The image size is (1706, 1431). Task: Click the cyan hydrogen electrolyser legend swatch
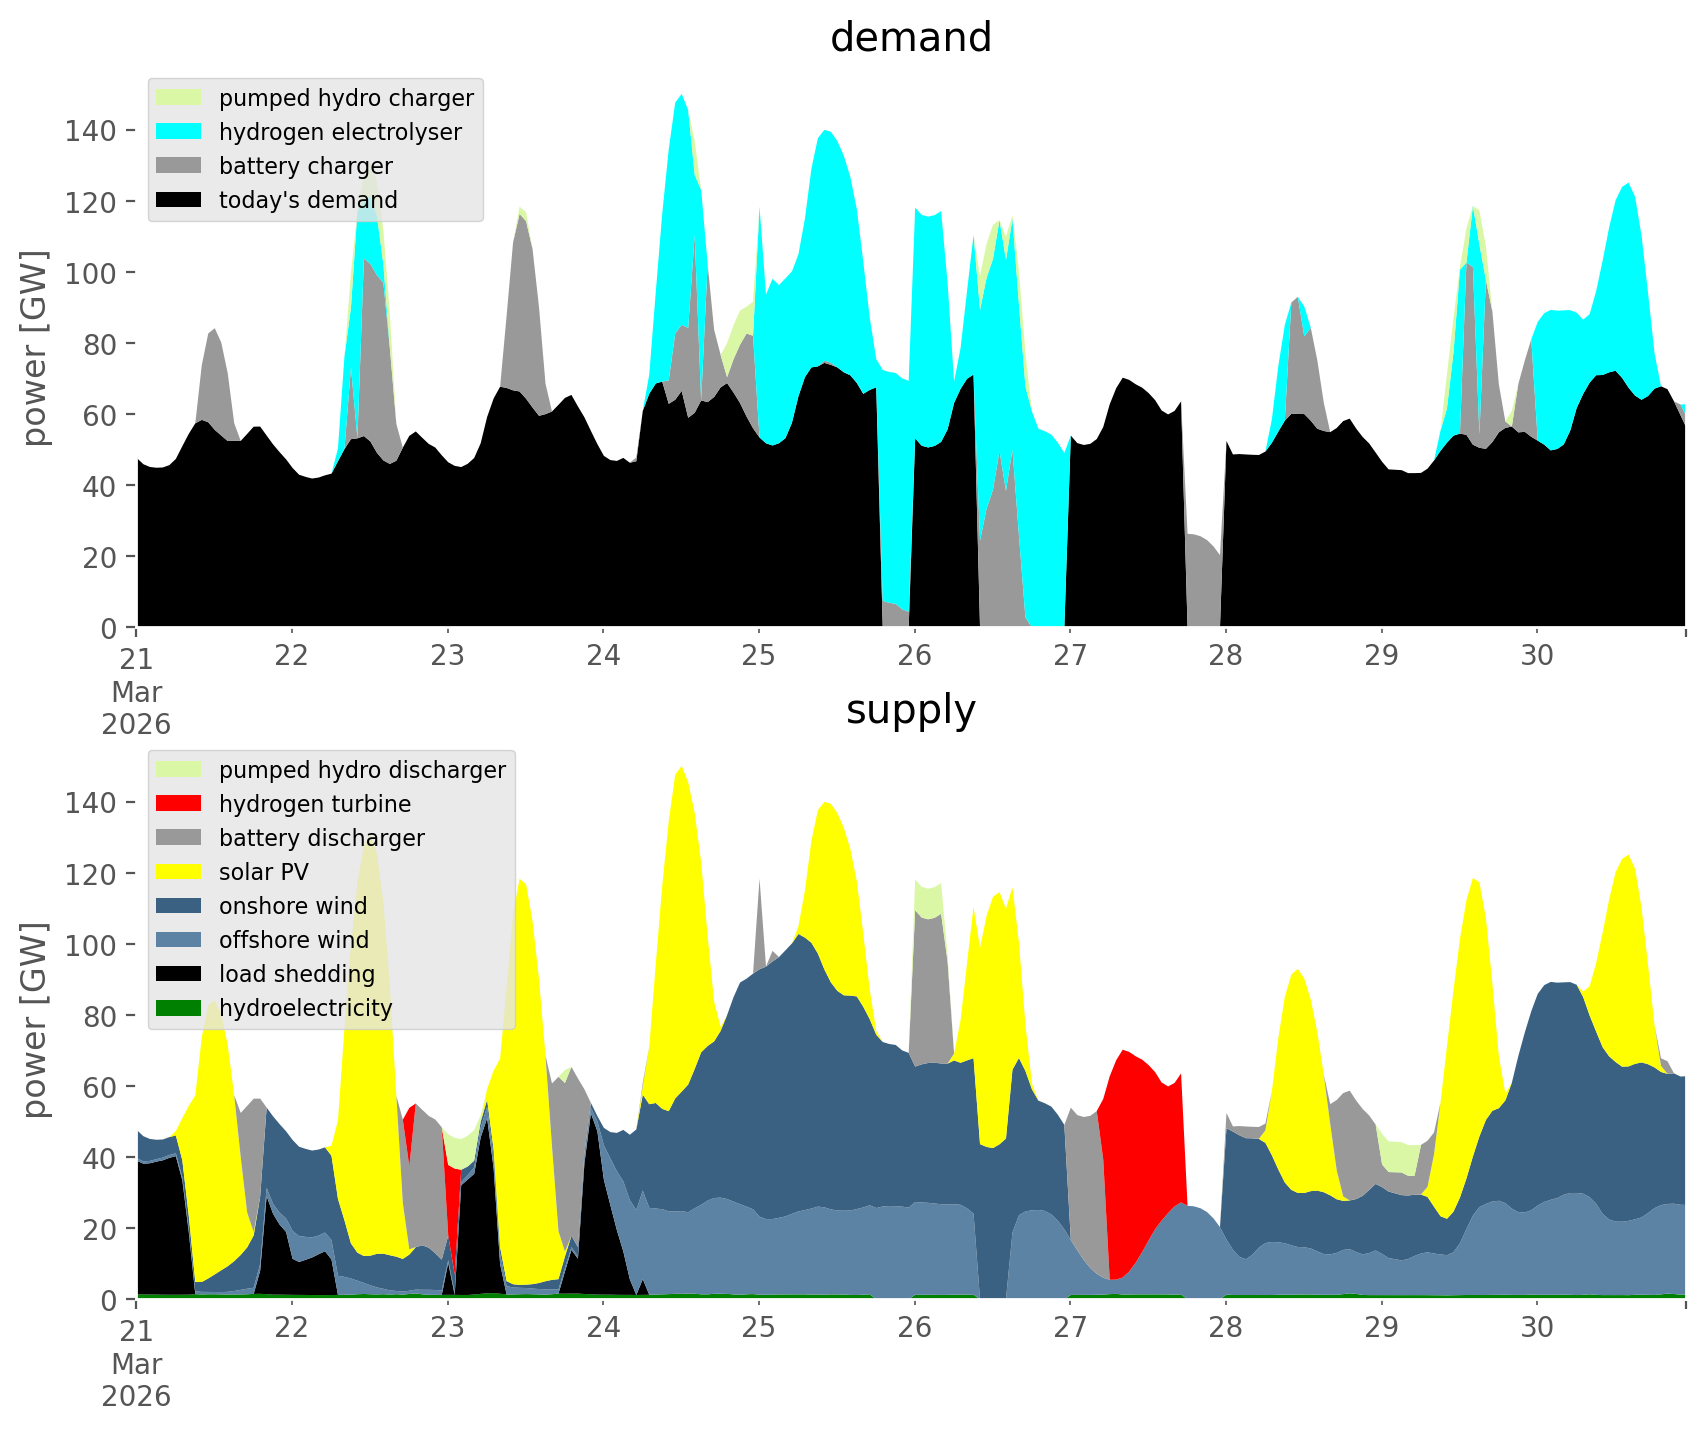coord(179,132)
